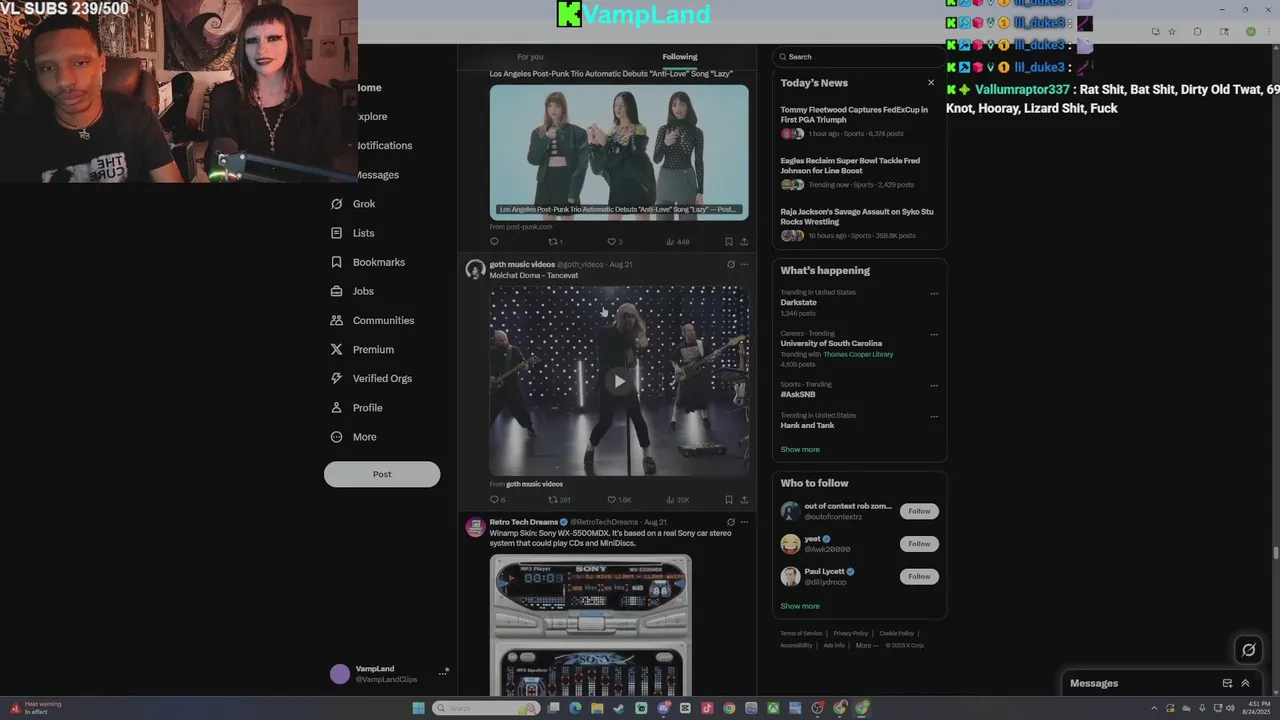1280x720 pixels.
Task: Compose new message in Messages drawer
Action: coord(1227,683)
